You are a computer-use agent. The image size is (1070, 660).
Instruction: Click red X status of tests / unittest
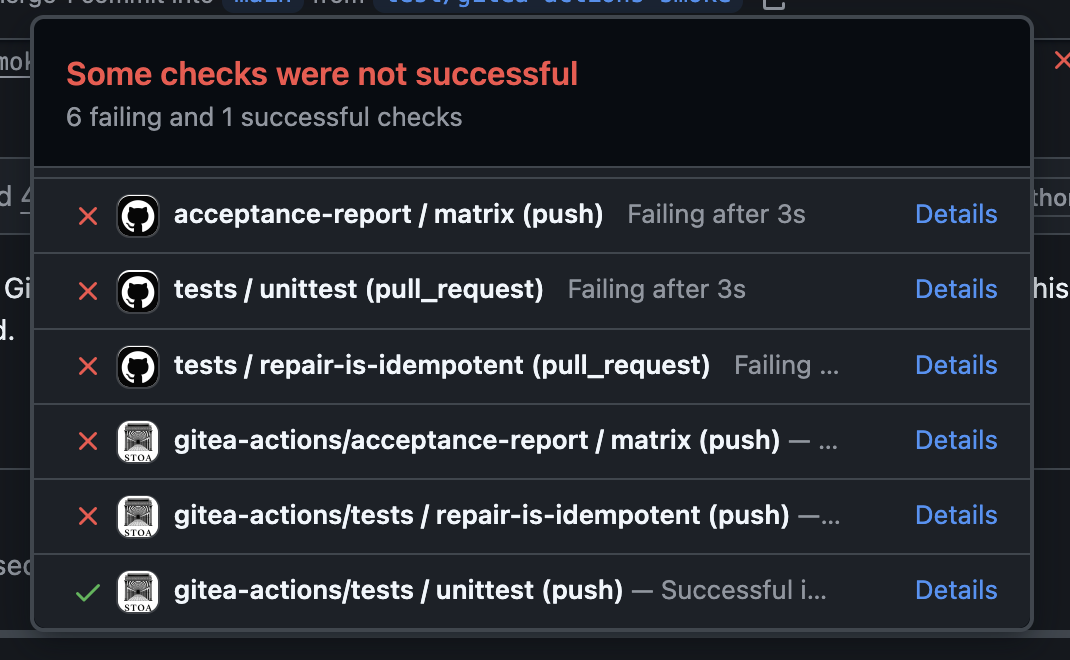[x=88, y=291]
